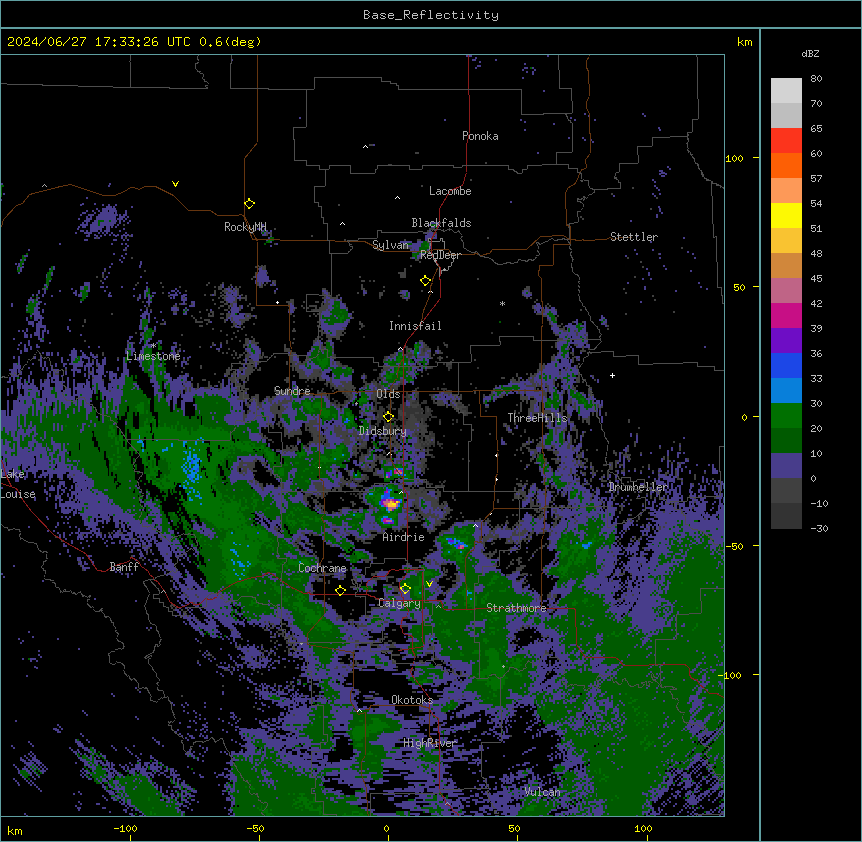Click the yellow diamond marker between Olds and Didsbury

coord(388,416)
